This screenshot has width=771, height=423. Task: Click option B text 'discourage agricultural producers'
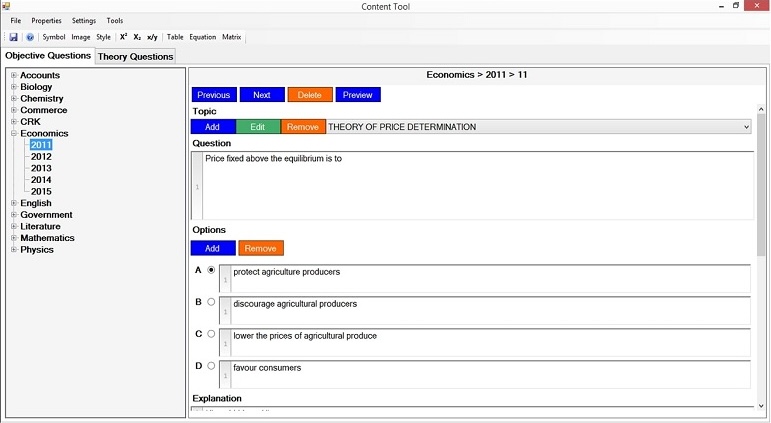[x=295, y=304]
